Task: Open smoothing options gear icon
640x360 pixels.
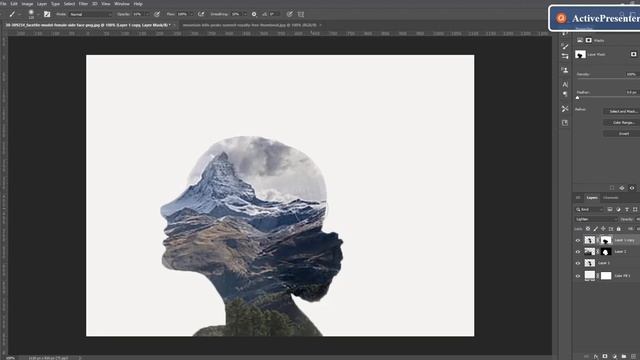Action: point(254,14)
